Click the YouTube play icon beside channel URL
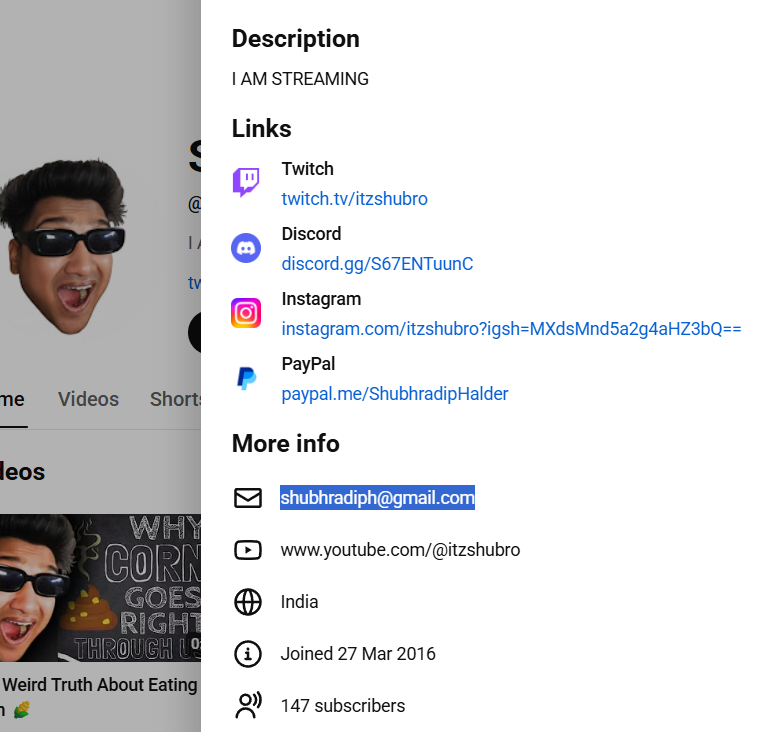 (x=248, y=550)
